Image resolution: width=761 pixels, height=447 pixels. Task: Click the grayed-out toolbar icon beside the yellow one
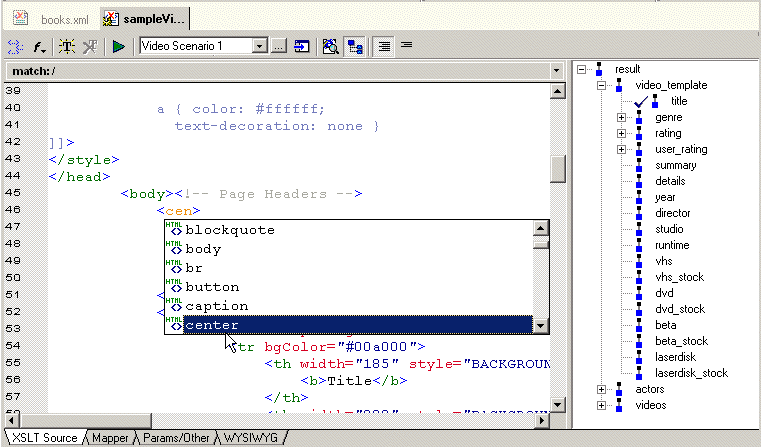[x=90, y=46]
